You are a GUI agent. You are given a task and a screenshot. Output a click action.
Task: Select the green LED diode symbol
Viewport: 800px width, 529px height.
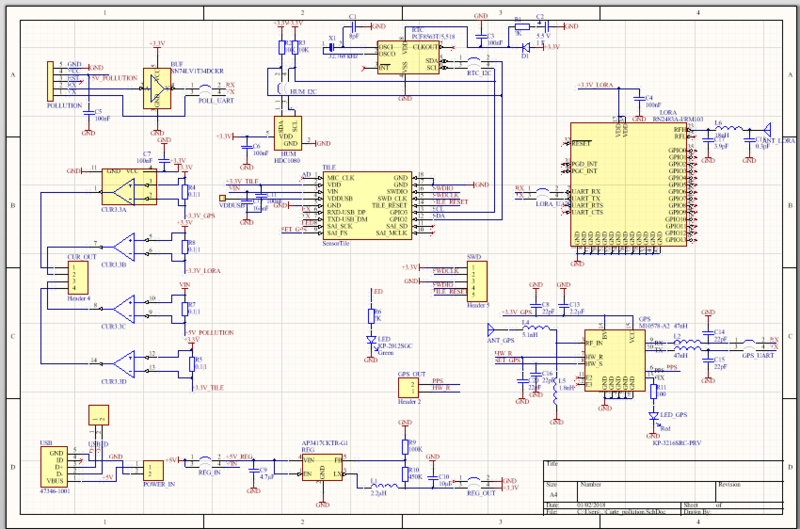[x=372, y=340]
